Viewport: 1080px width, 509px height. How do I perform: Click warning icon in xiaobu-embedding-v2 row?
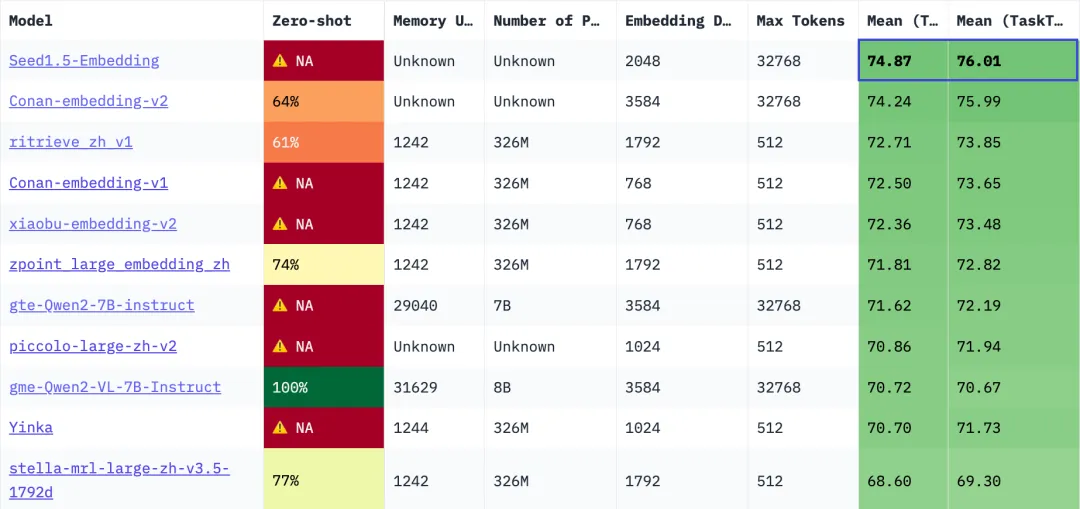(280, 224)
